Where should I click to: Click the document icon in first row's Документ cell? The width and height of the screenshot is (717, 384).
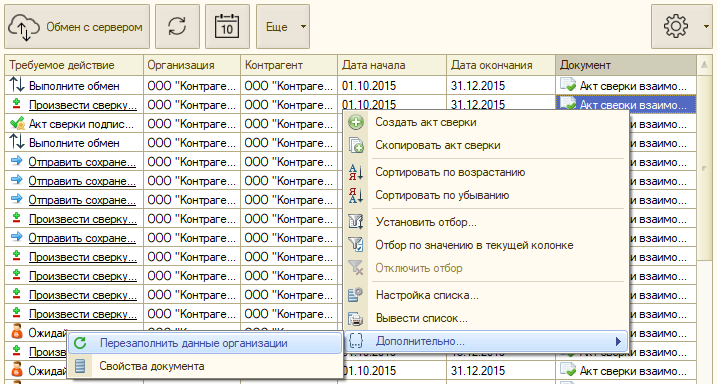click(568, 85)
